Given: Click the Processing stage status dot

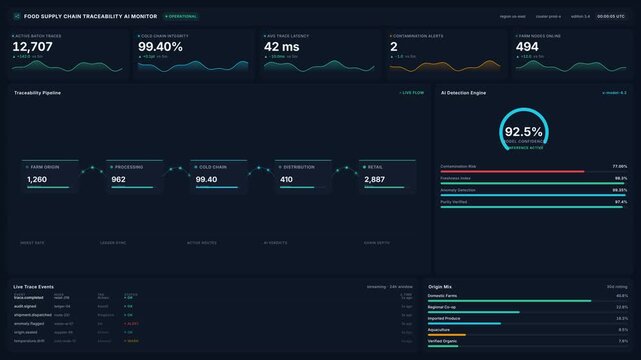Looking at the screenshot, I should click(112, 167).
